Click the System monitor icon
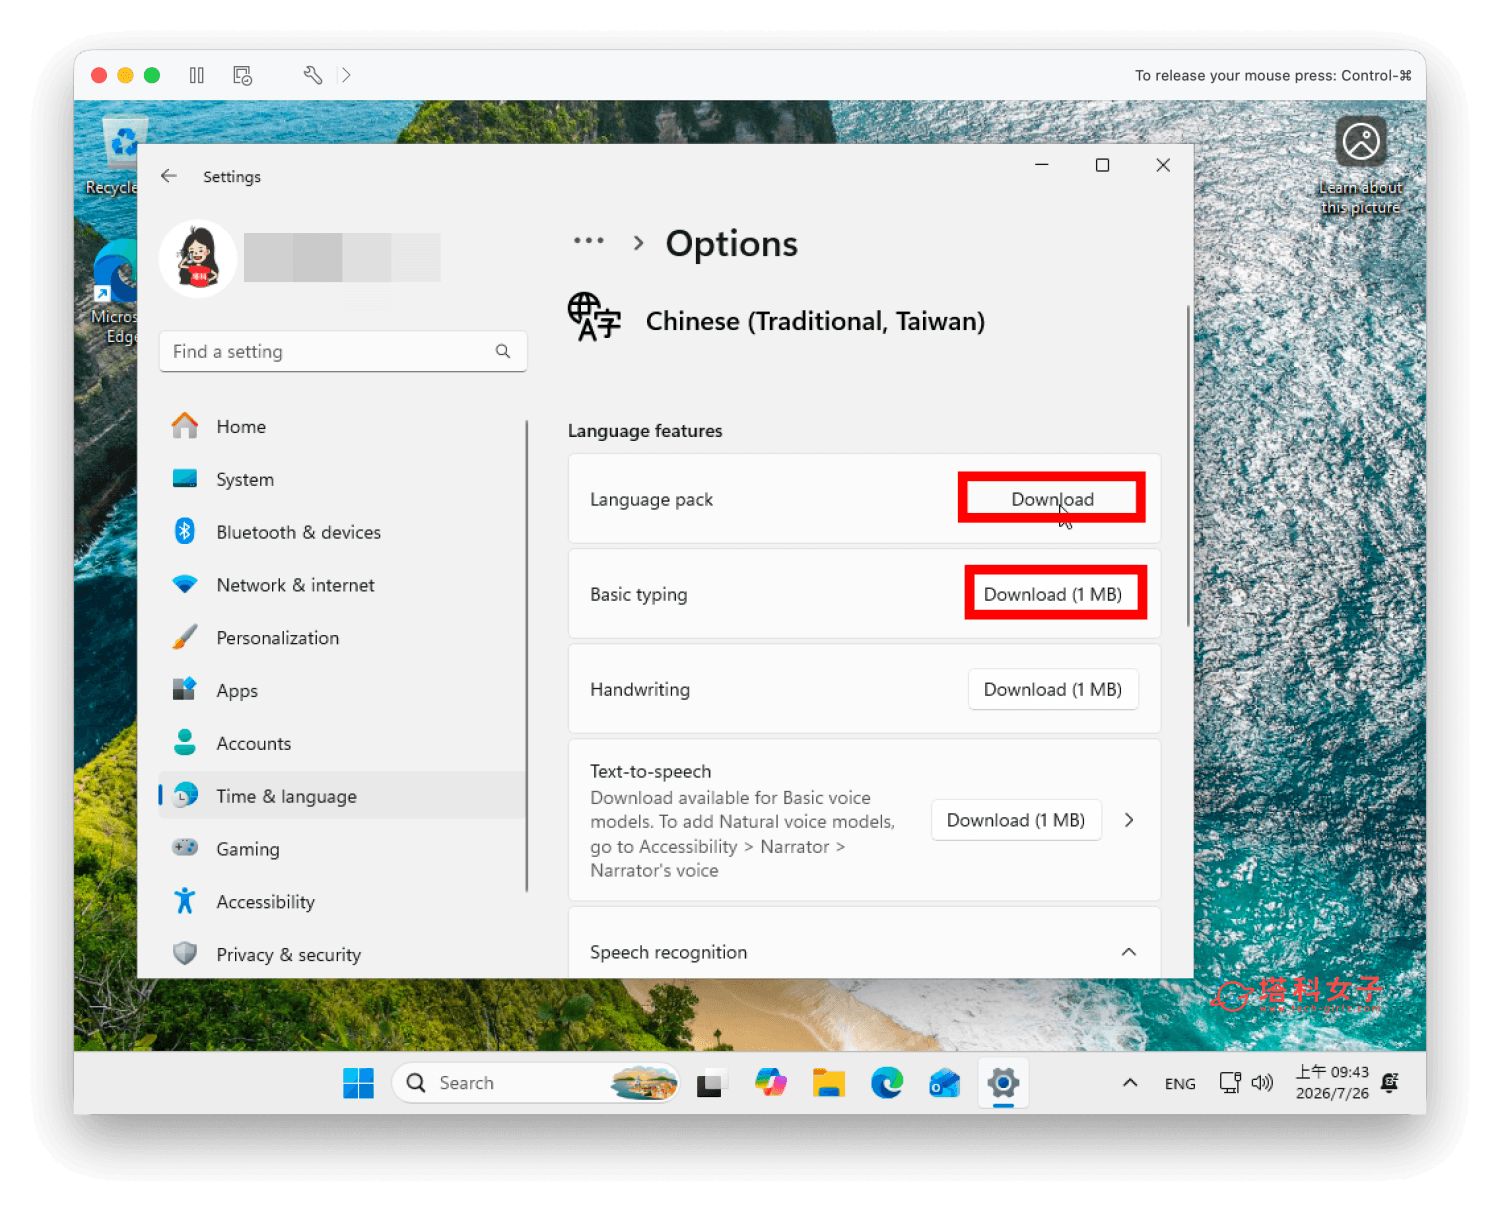 tap(185, 479)
